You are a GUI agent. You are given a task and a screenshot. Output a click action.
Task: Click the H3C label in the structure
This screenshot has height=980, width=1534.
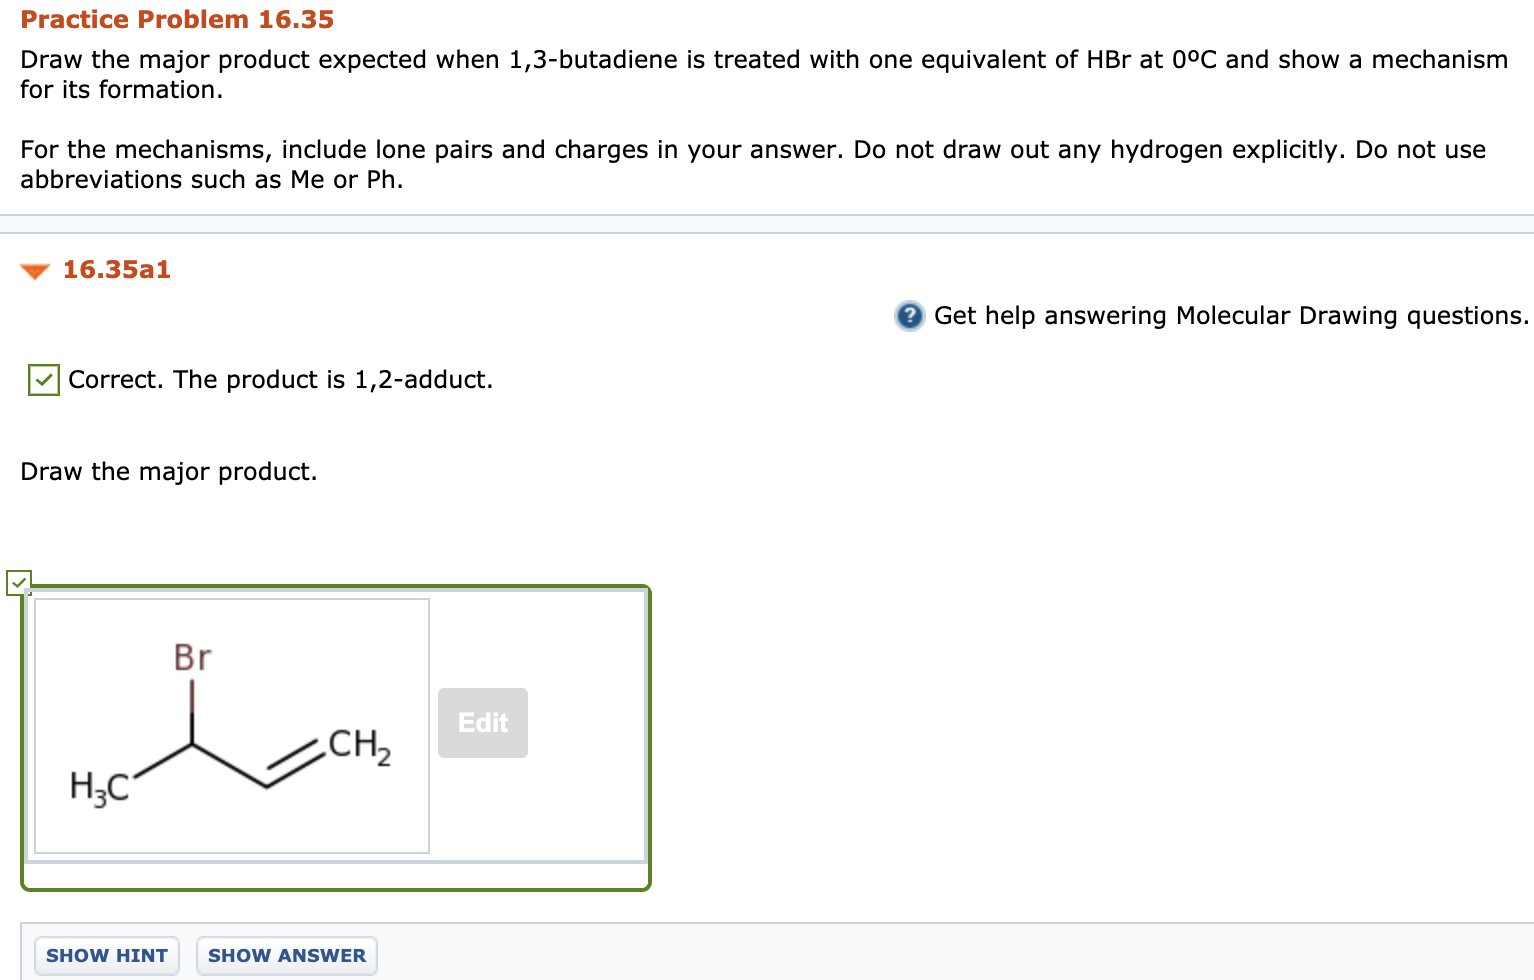click(99, 786)
